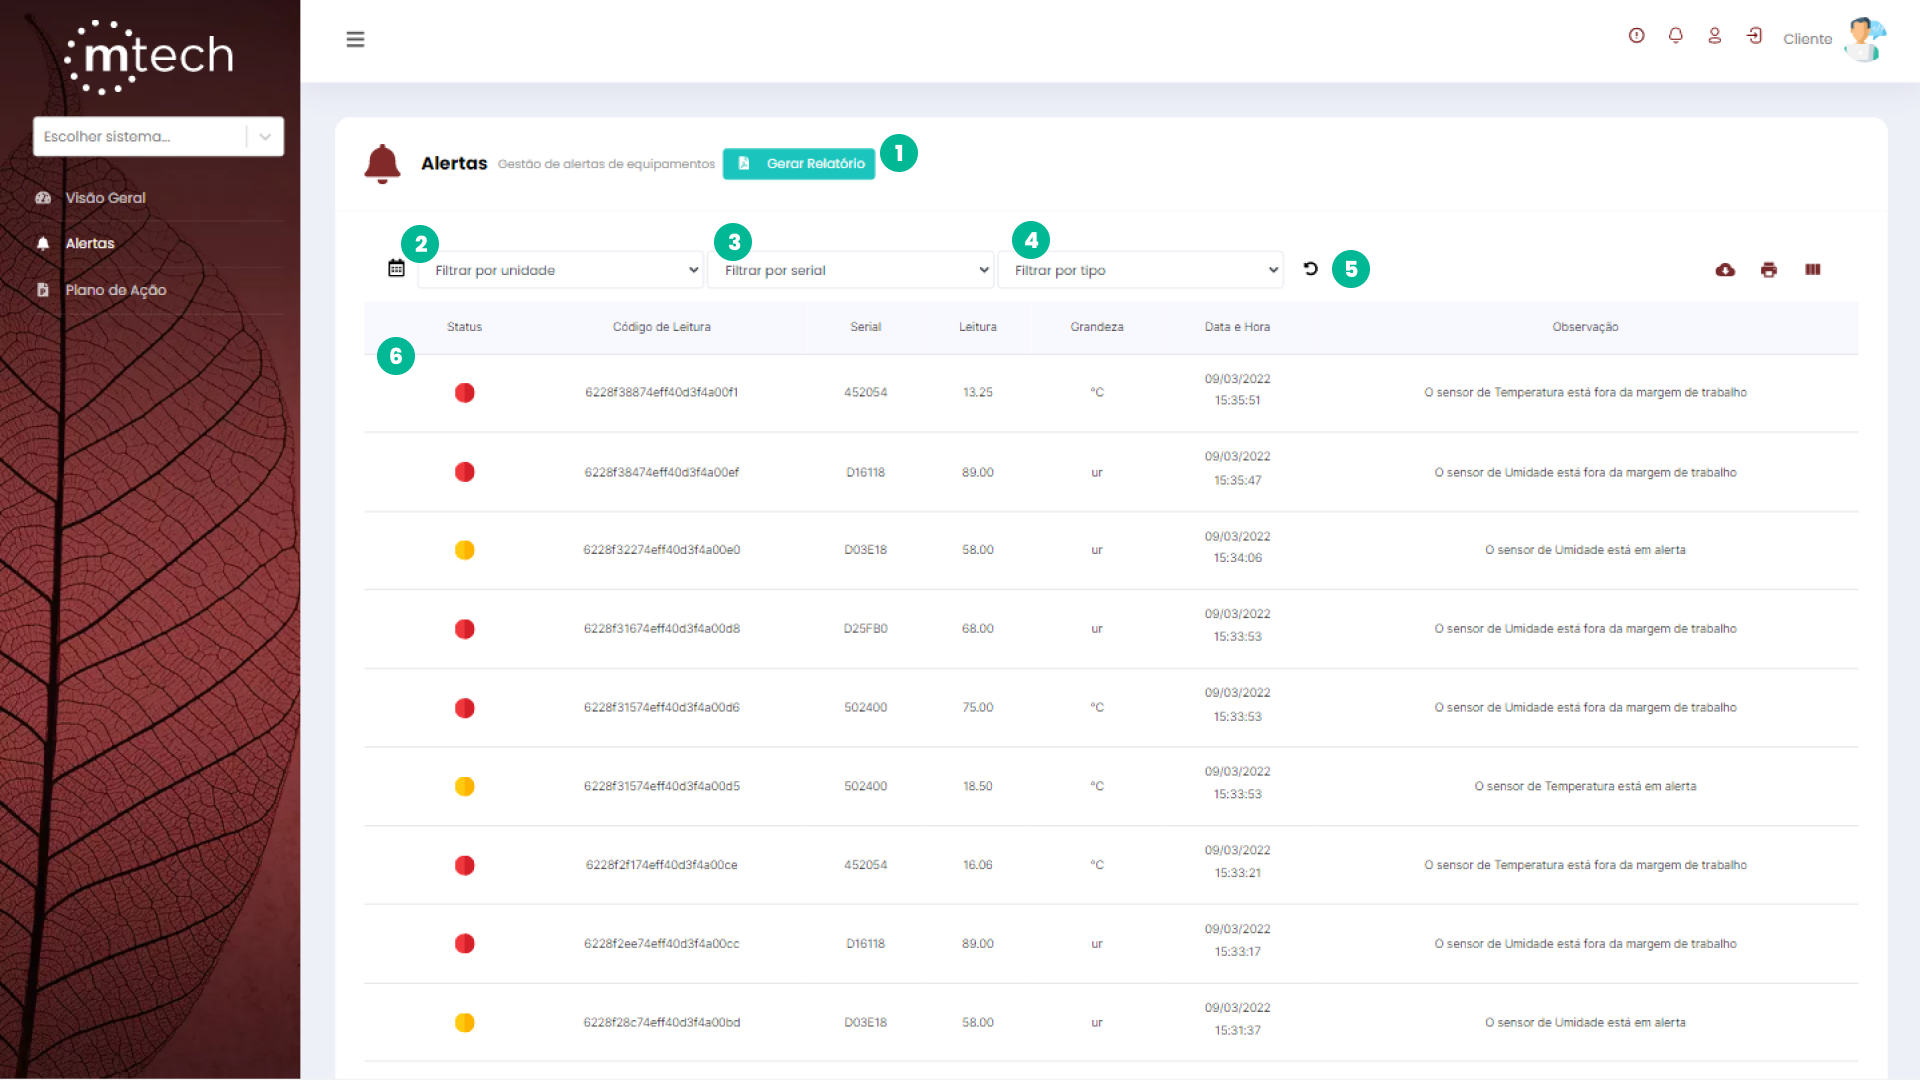Open column visibility selector icon
The width and height of the screenshot is (1920, 1080).
(1812, 270)
